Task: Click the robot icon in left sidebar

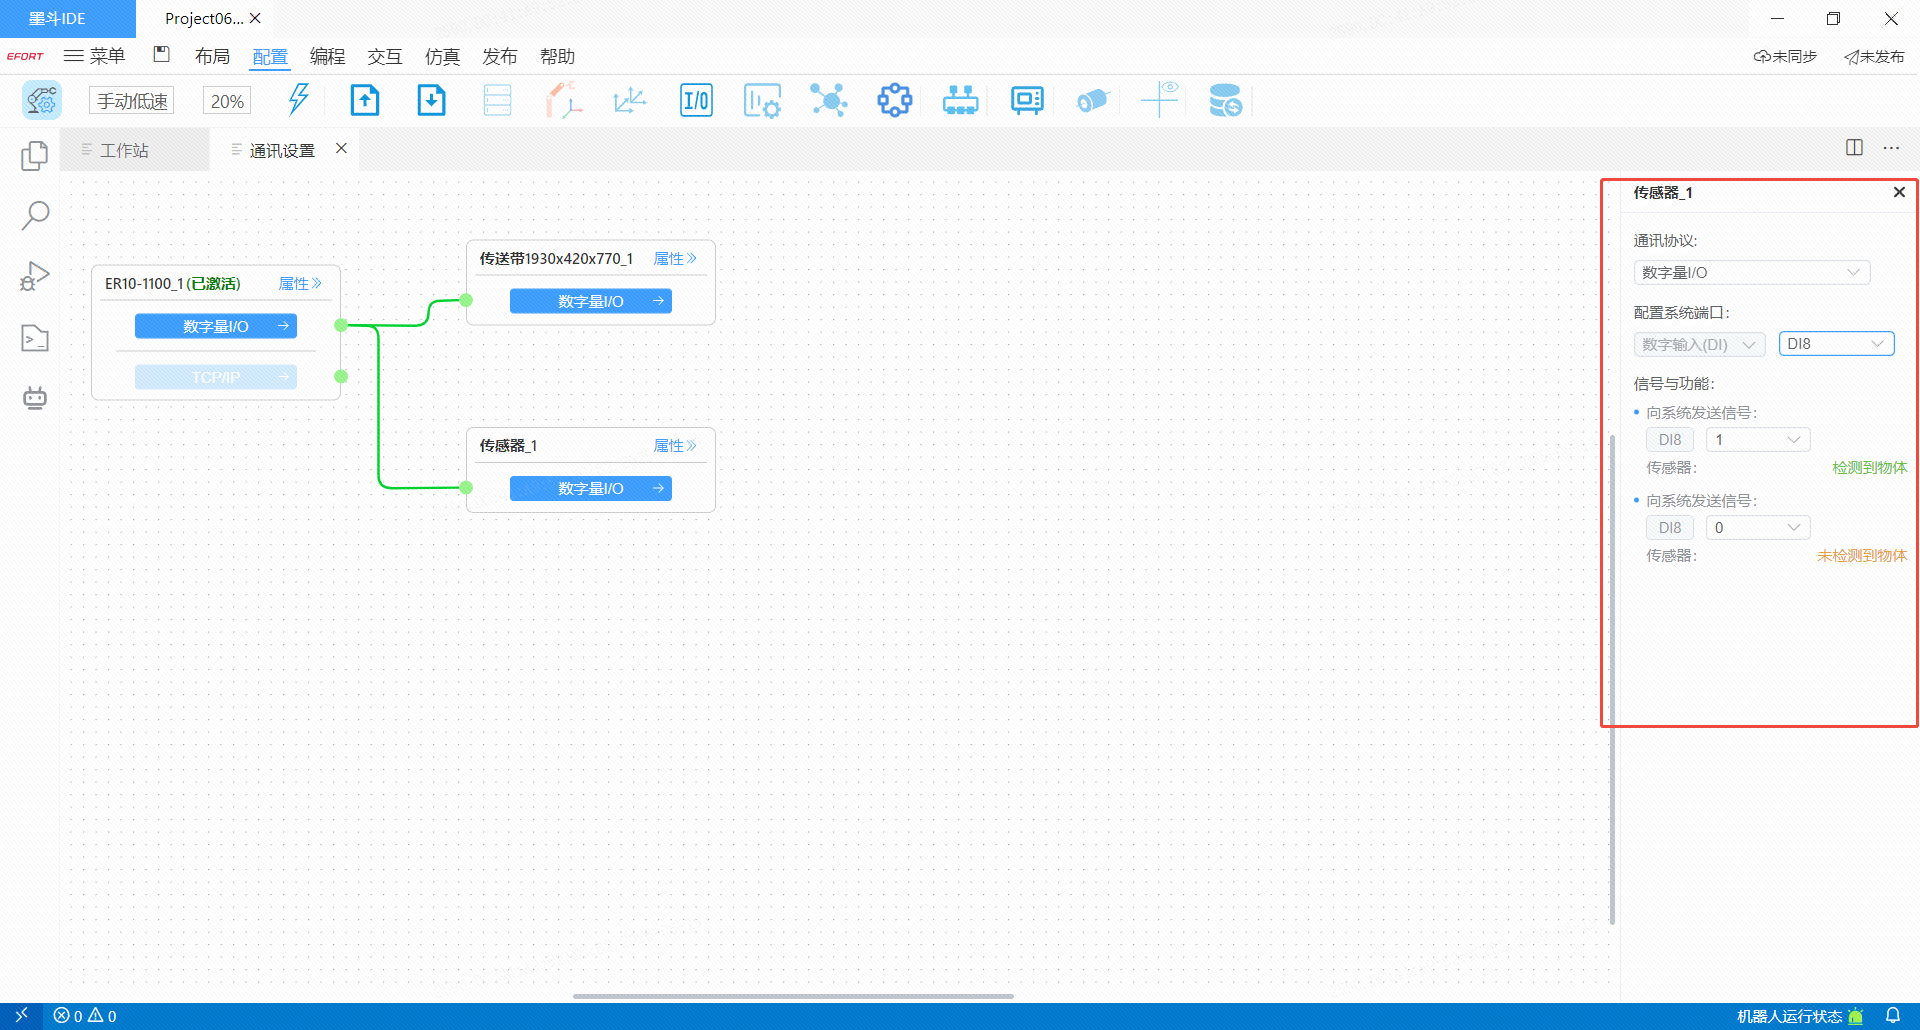Action: pyautogui.click(x=35, y=398)
